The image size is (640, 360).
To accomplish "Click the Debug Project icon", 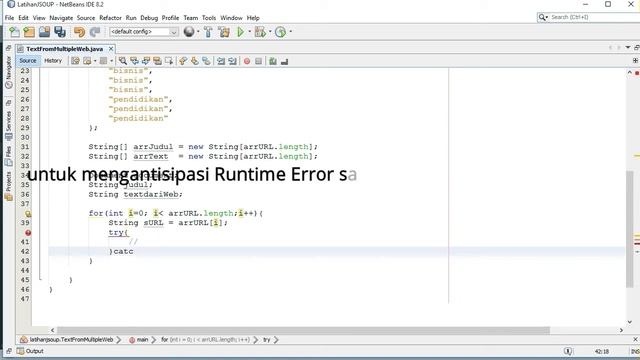I will pos(260,32).
